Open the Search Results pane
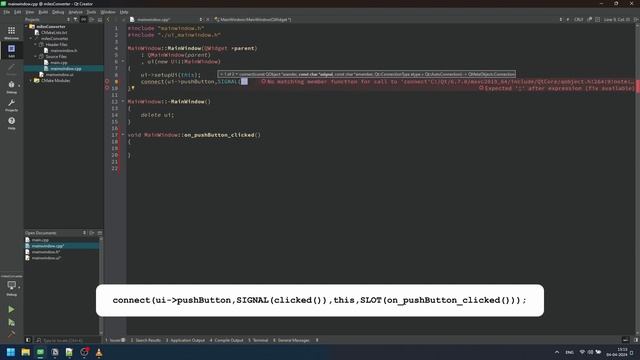The image size is (640, 360). click(x=146, y=340)
